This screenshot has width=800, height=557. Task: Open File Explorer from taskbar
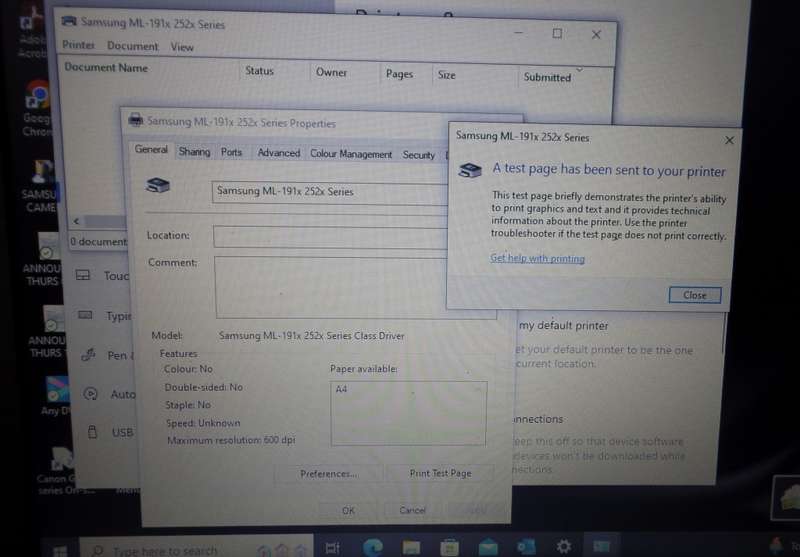411,548
